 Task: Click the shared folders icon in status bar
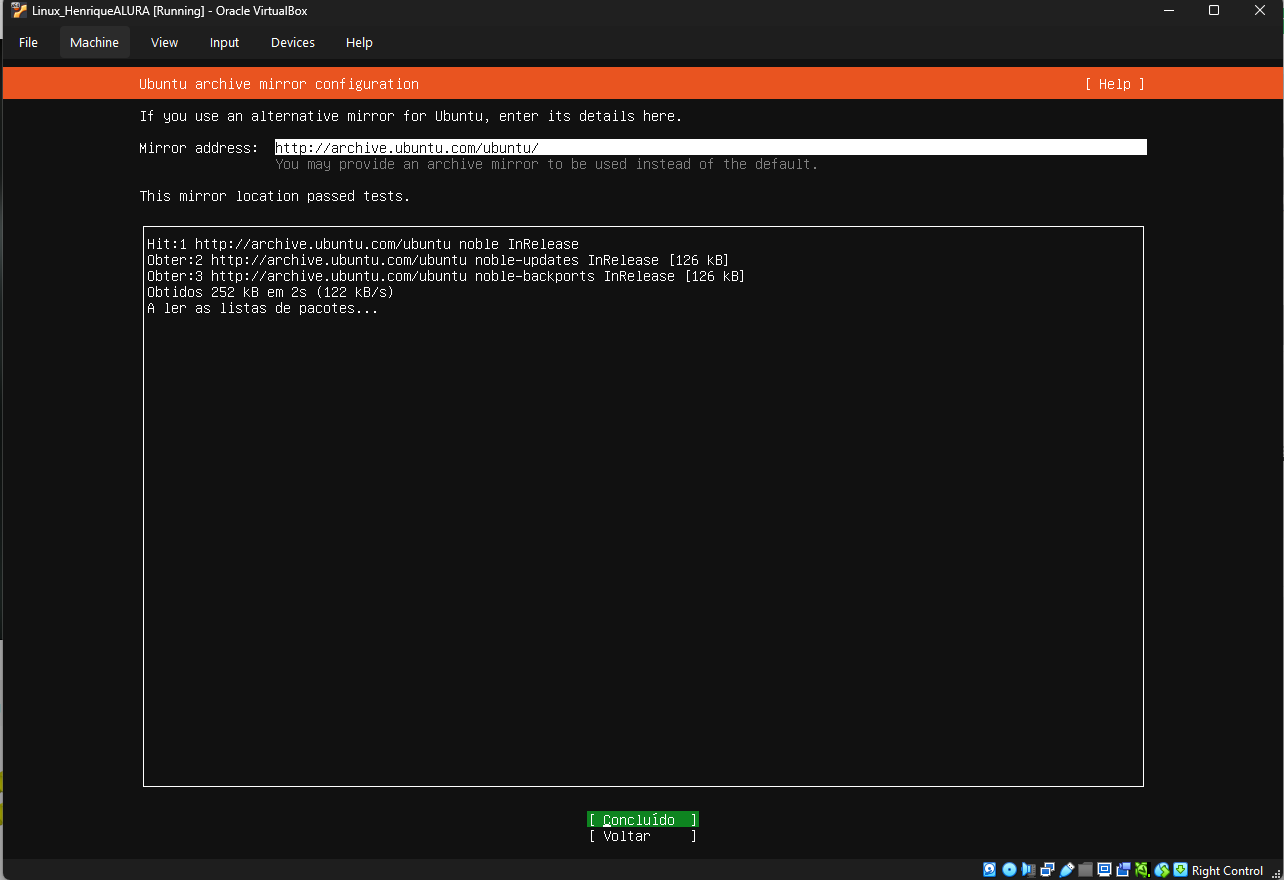point(1085,870)
